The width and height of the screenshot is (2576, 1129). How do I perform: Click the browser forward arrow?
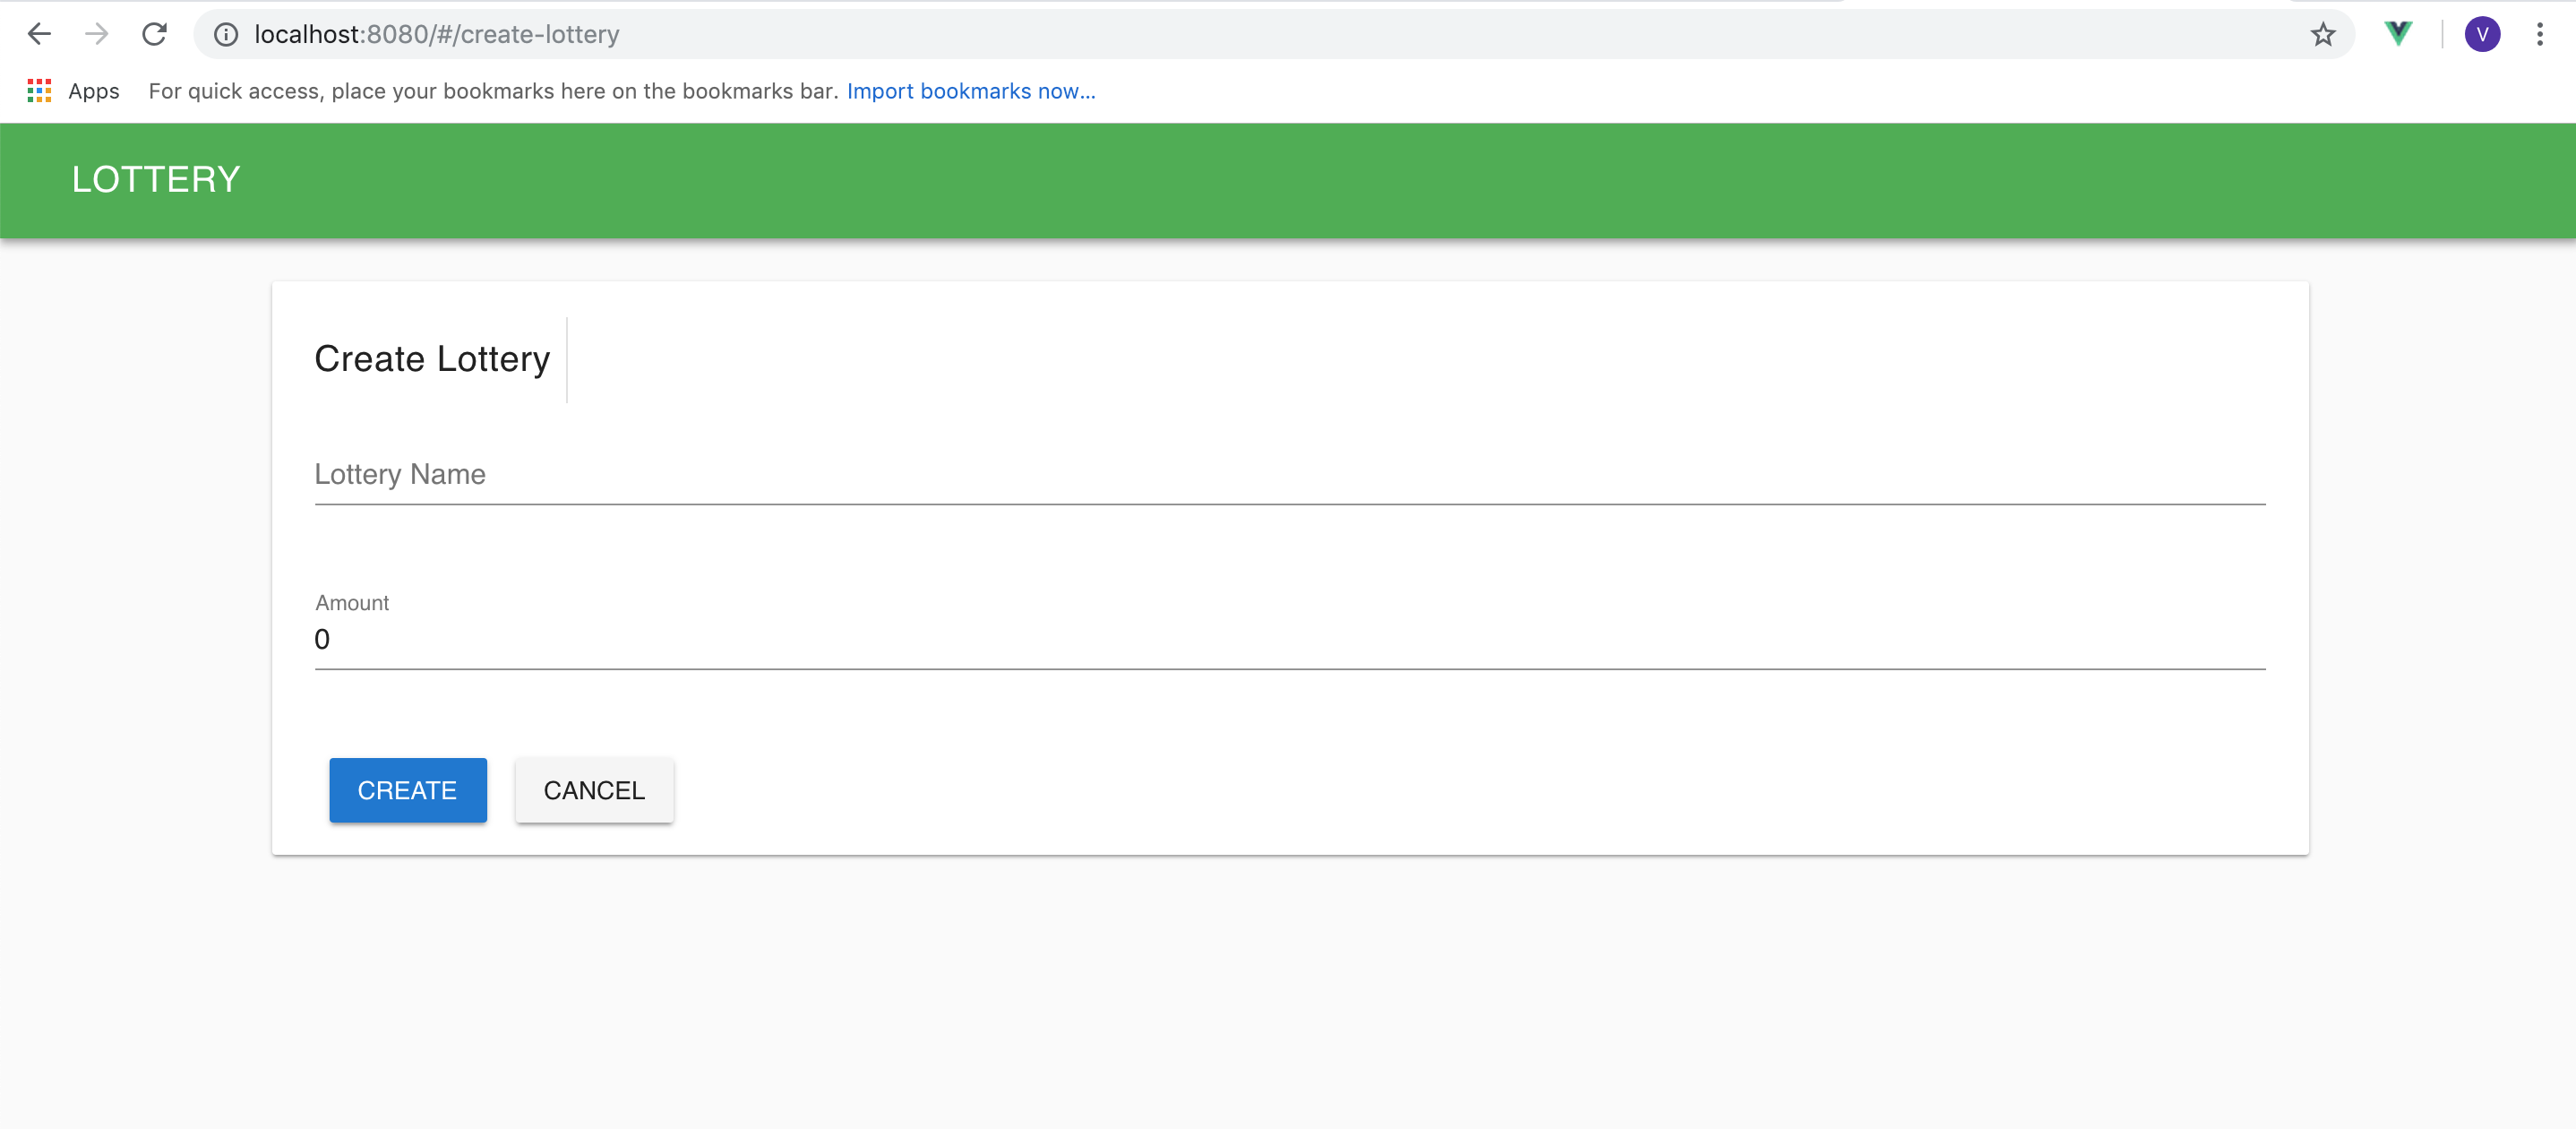point(97,34)
